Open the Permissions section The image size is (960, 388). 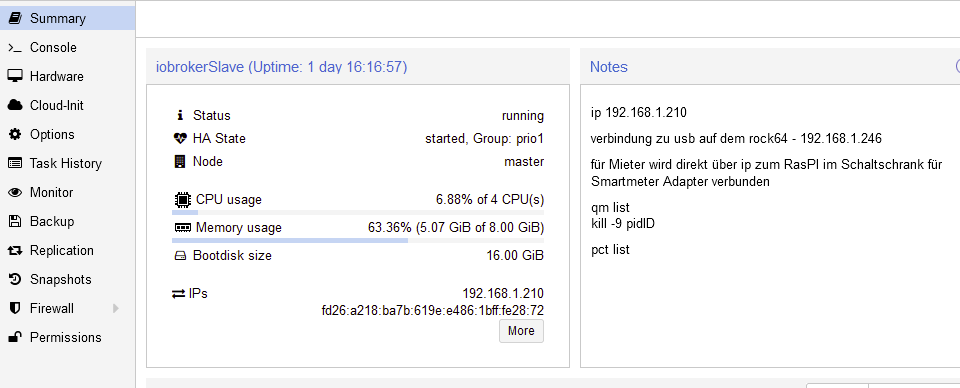[x=67, y=337]
